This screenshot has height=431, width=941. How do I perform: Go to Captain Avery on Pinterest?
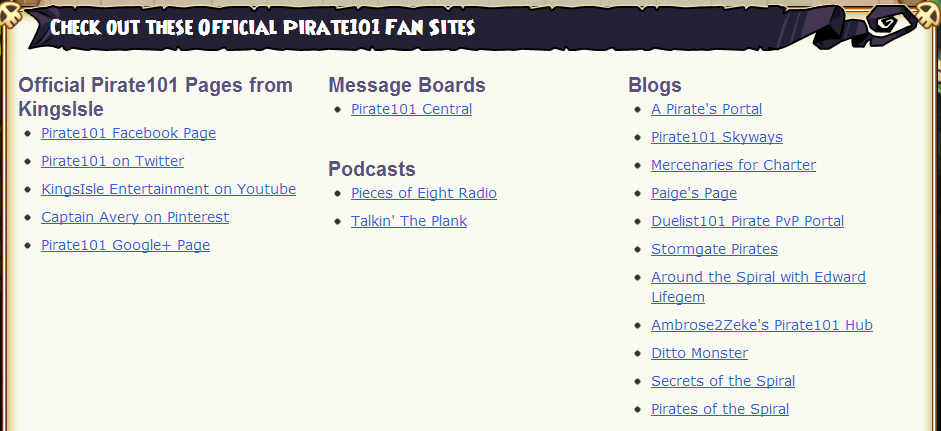pos(134,217)
